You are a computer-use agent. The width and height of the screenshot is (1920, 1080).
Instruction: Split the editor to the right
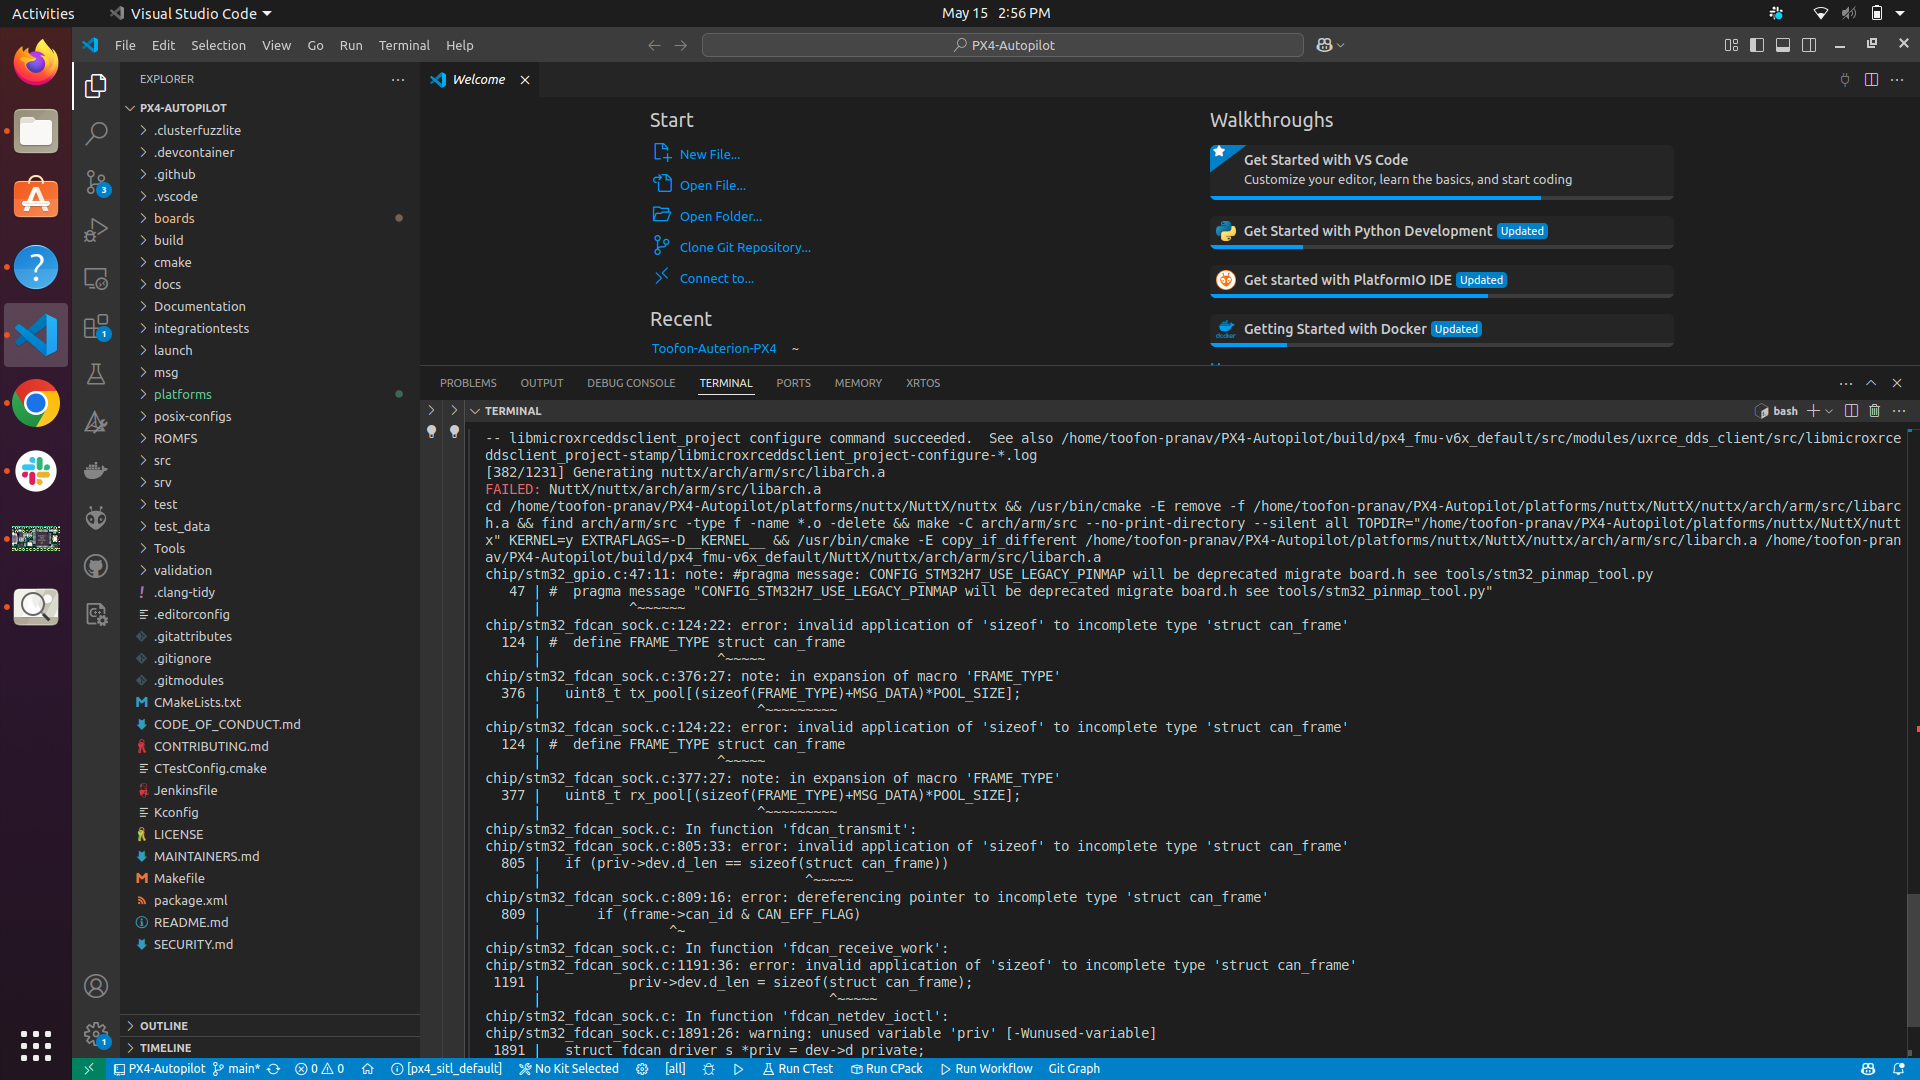coord(1871,79)
